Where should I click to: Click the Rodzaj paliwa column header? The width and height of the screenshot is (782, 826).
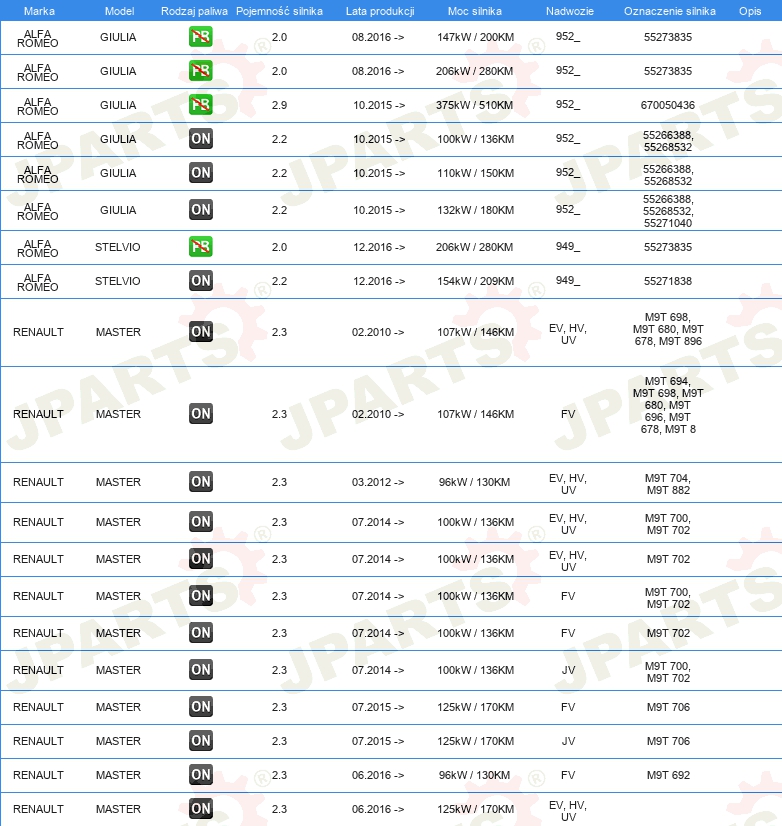tap(194, 11)
